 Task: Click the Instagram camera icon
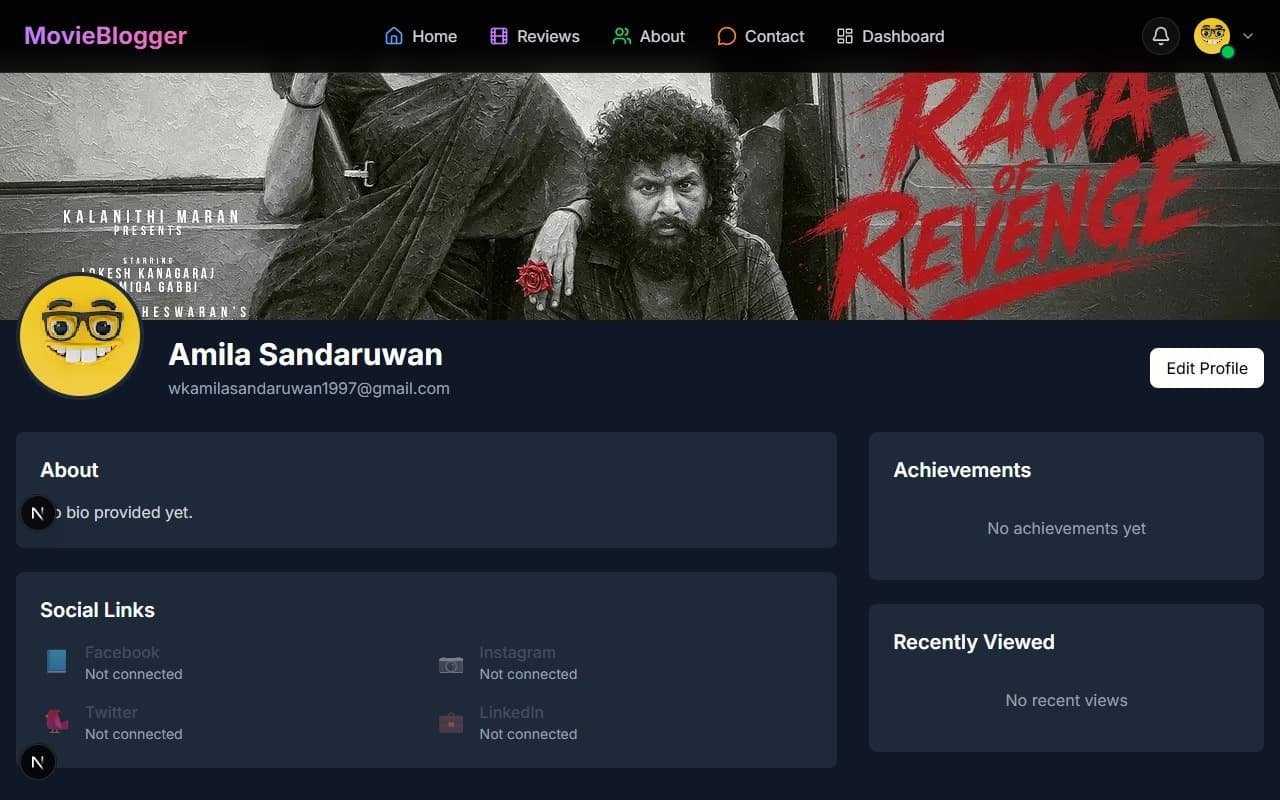(451, 664)
